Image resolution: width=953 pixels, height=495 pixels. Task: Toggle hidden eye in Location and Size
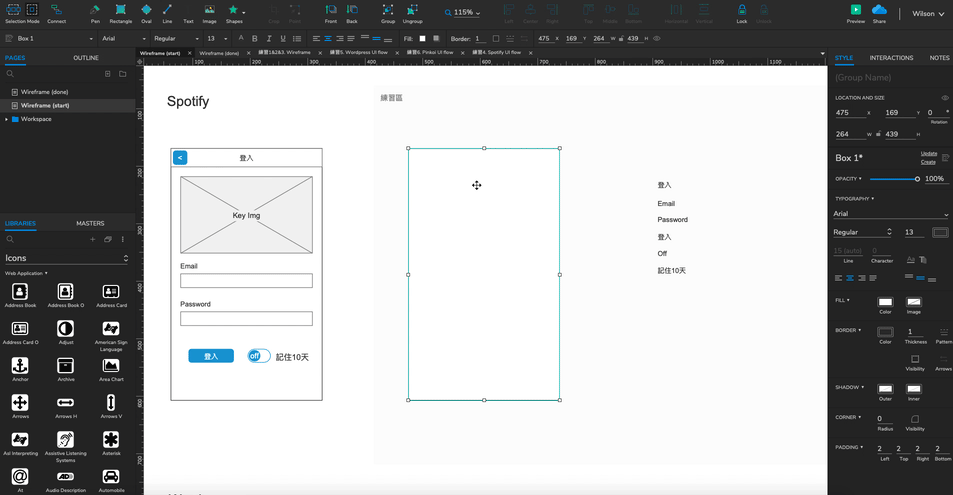pos(944,97)
